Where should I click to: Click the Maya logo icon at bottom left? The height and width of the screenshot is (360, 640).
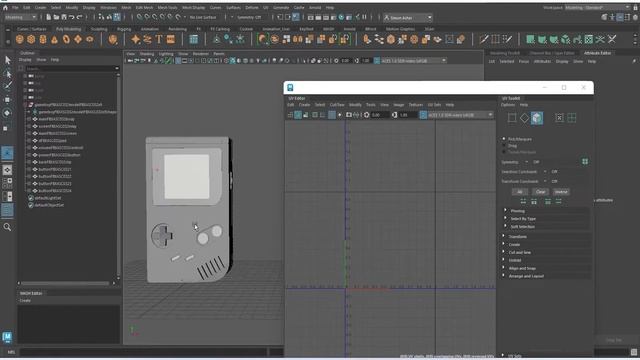click(7, 337)
